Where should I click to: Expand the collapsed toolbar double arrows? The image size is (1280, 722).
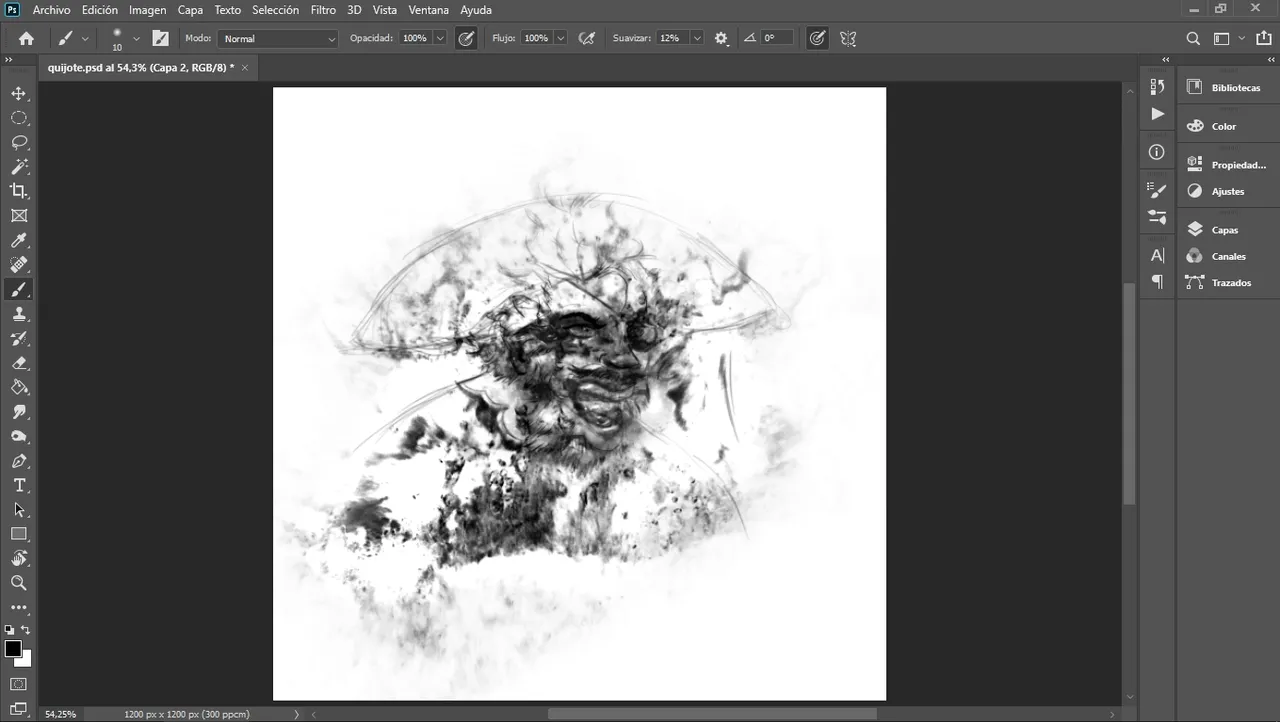(x=8, y=60)
